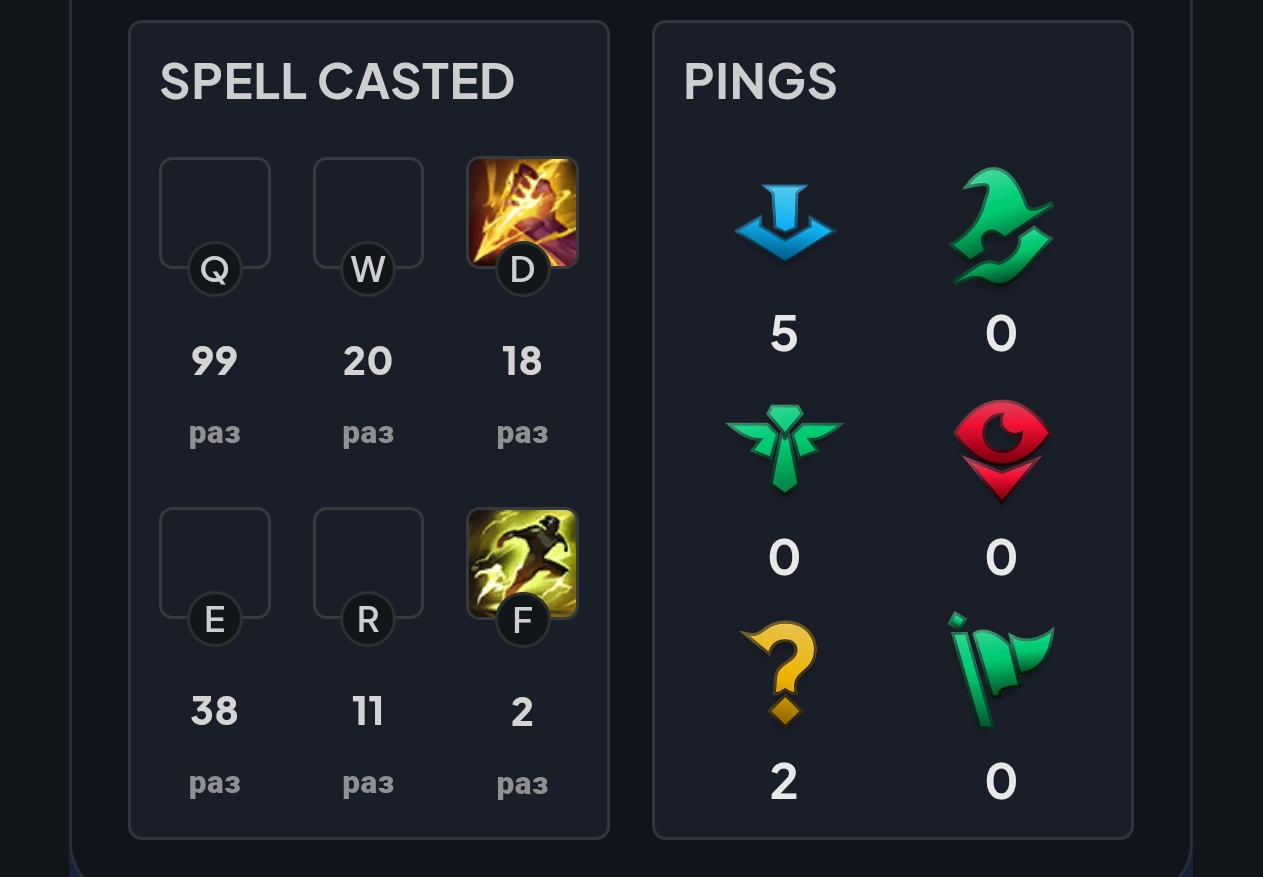Click the PINGS panel heading
The height and width of the screenshot is (877, 1263).
(760, 82)
